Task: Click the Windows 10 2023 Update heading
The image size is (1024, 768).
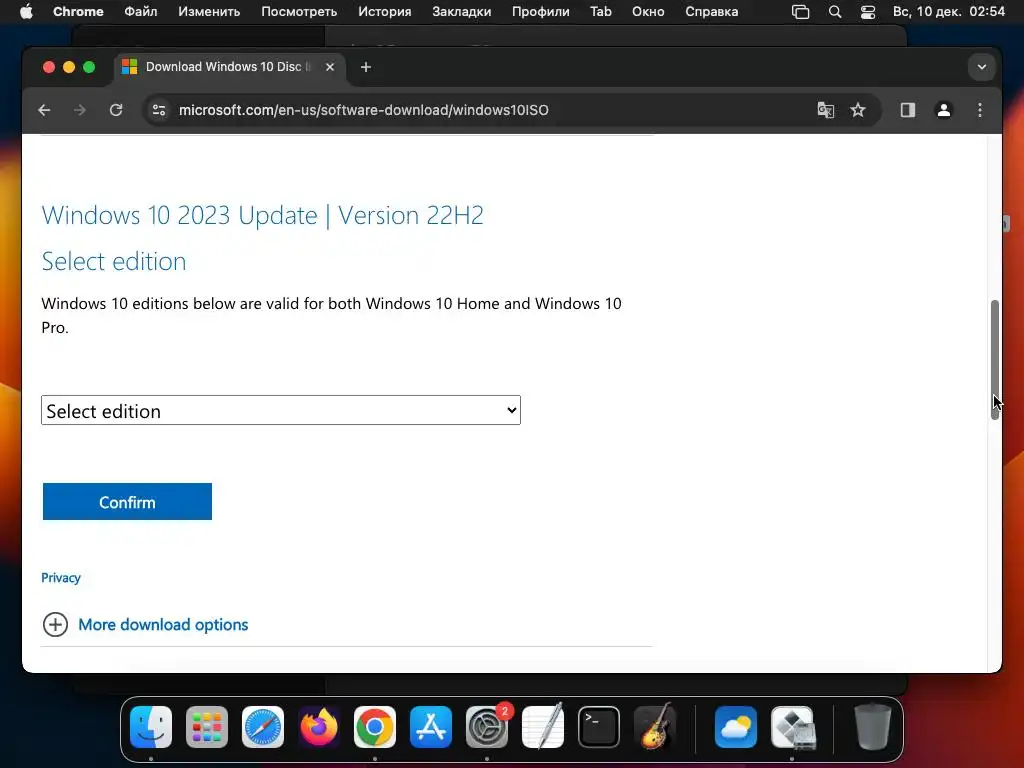Action: coord(263,216)
